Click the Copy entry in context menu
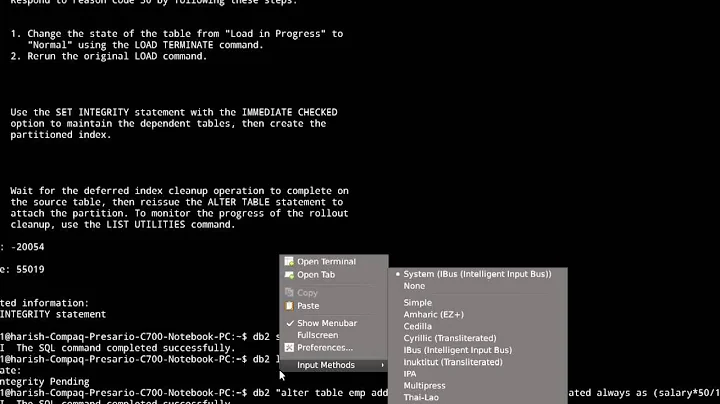The image size is (720, 404). [x=334, y=292]
